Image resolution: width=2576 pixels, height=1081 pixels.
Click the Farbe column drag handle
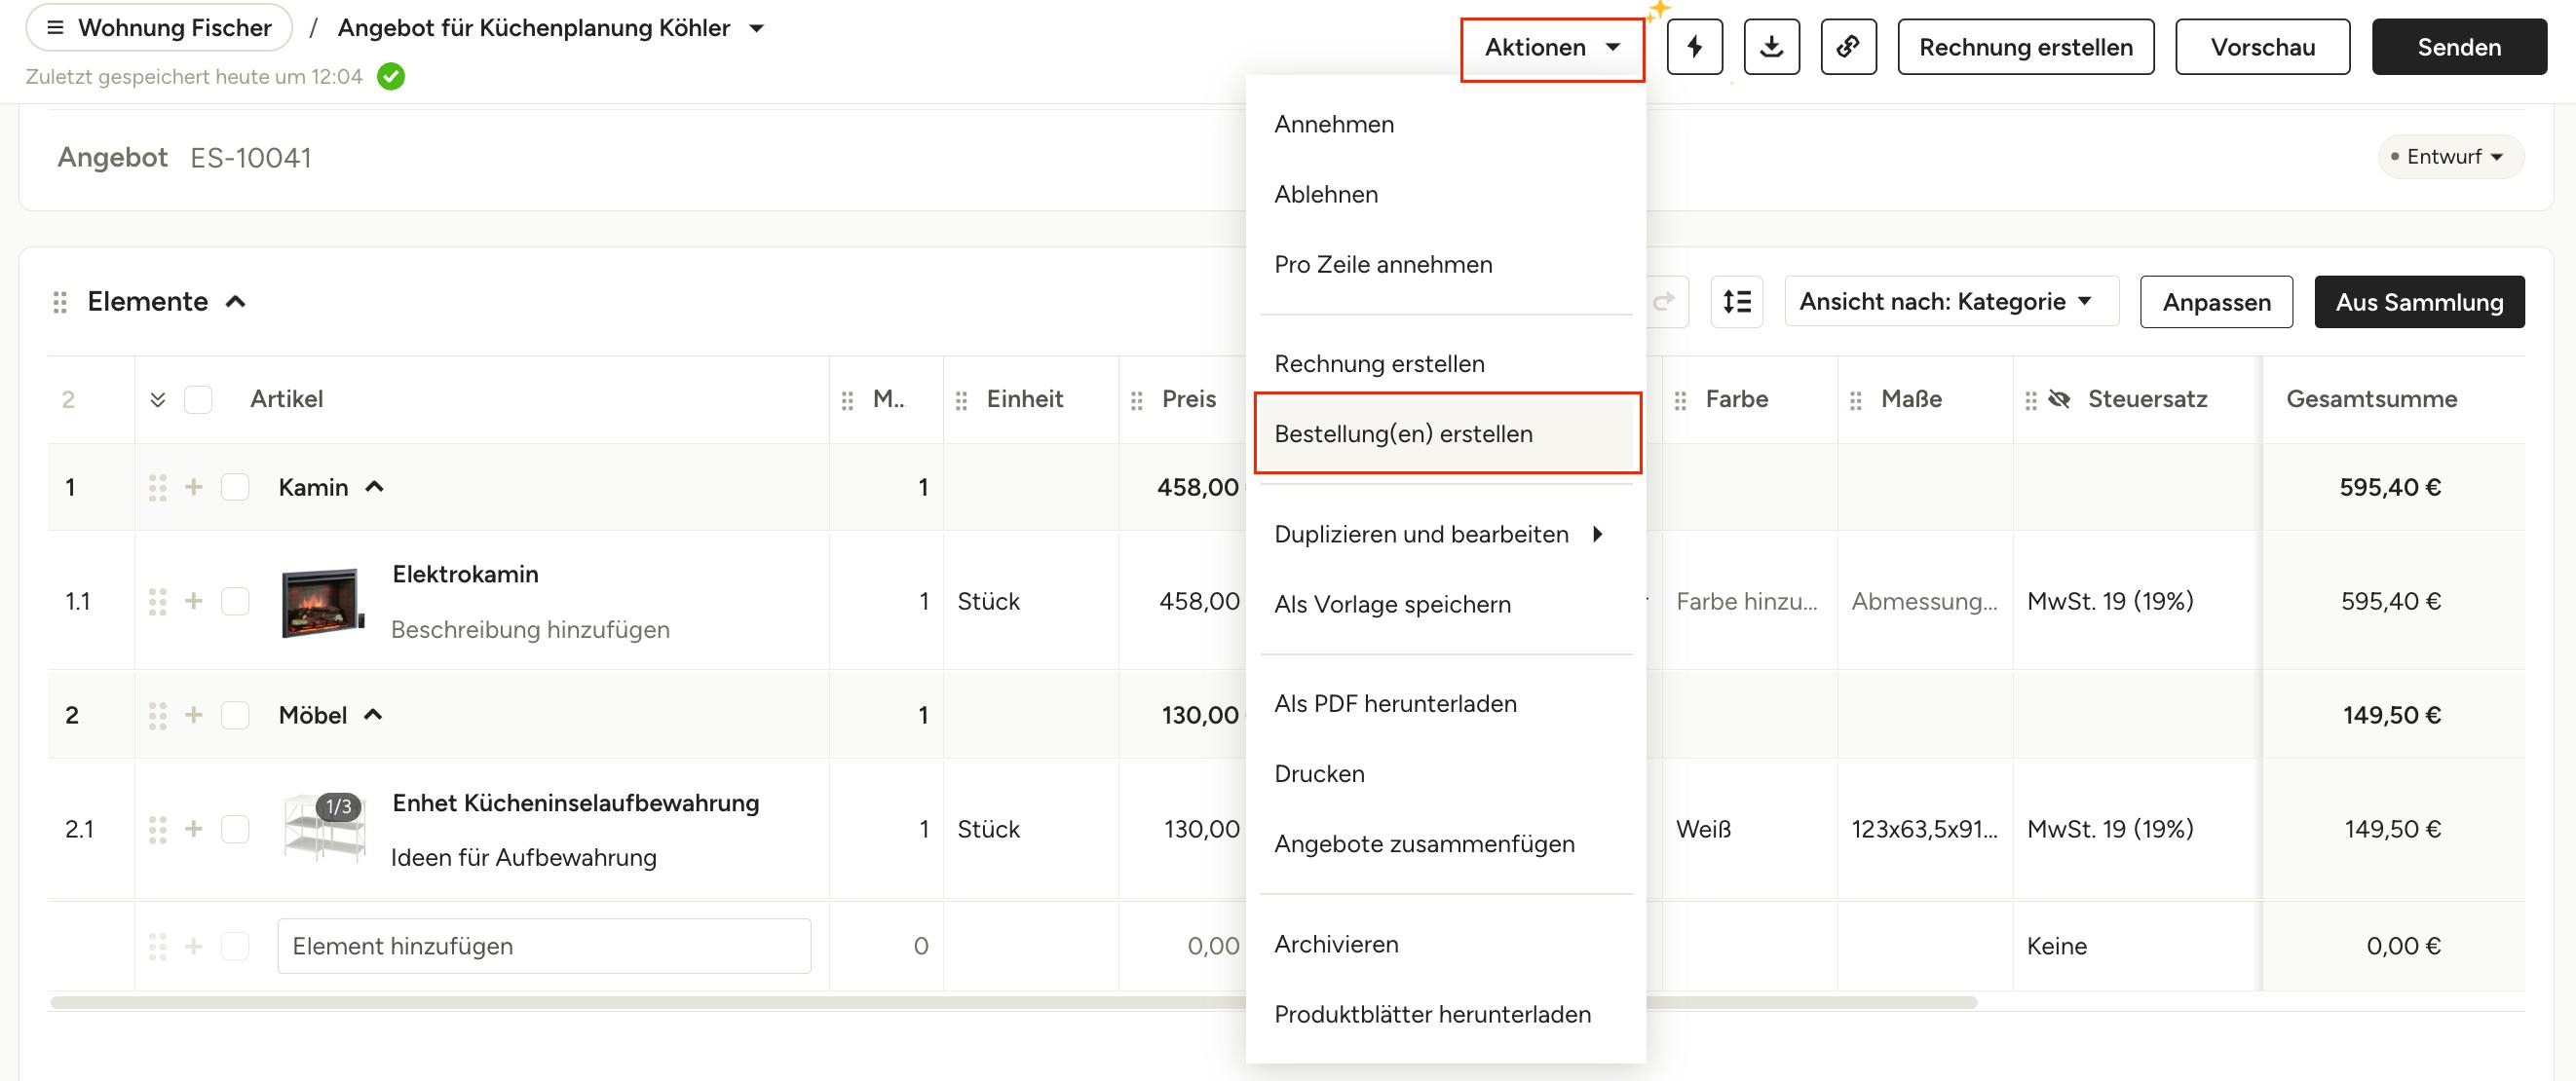1680,400
